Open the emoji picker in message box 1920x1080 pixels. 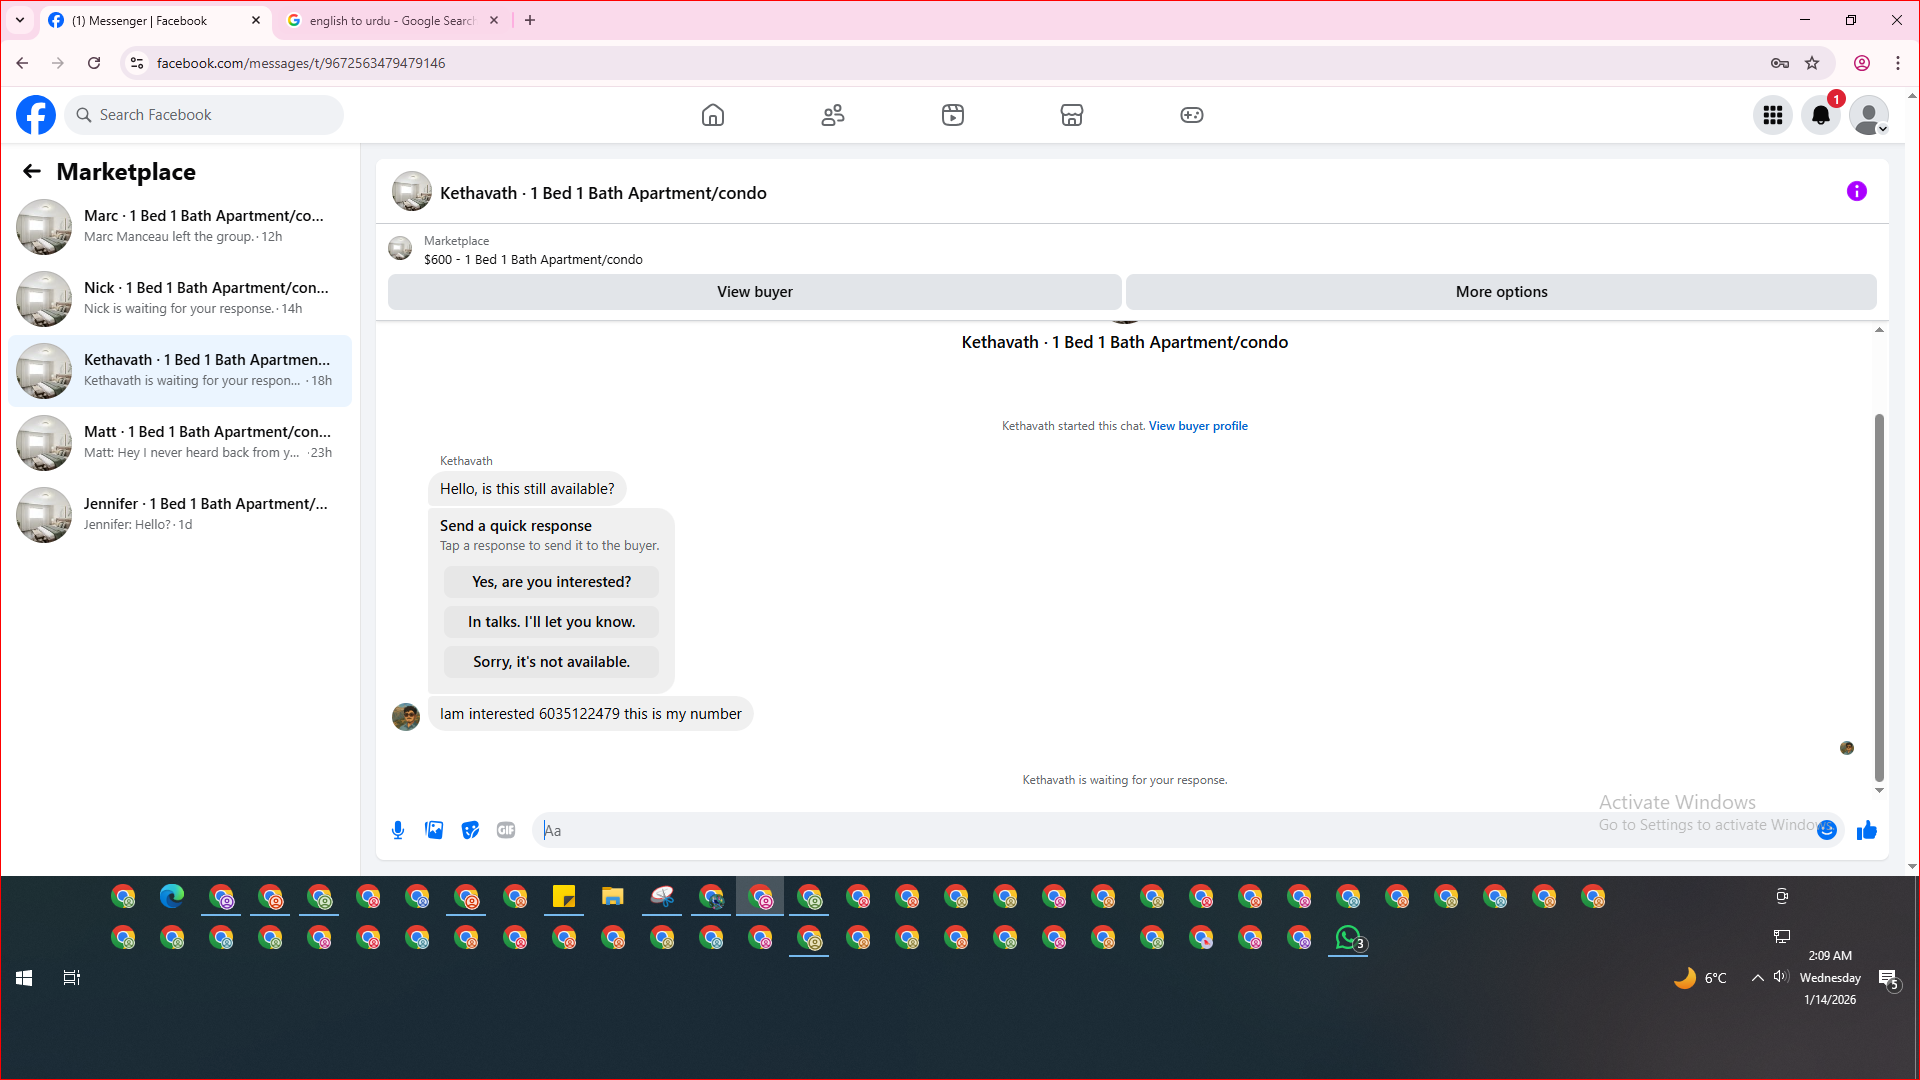[x=1827, y=830]
